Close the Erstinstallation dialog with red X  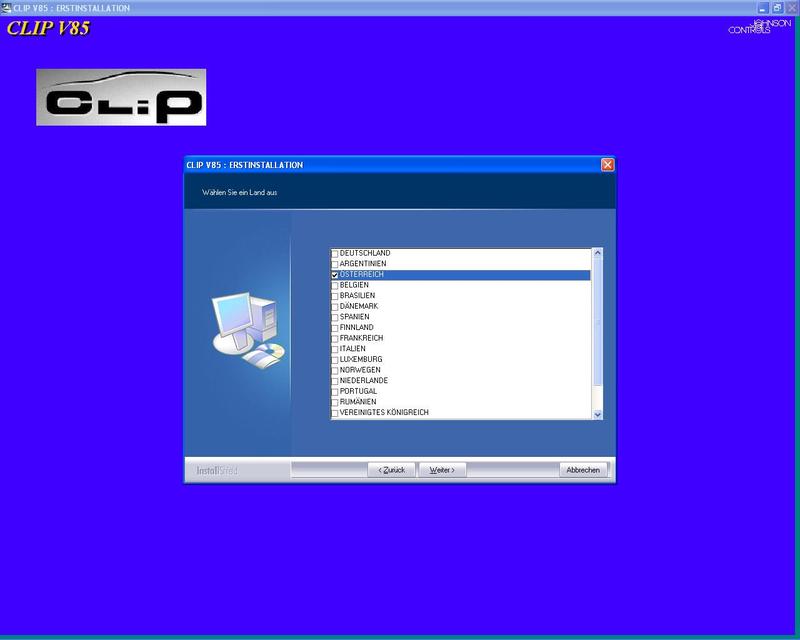pos(607,165)
